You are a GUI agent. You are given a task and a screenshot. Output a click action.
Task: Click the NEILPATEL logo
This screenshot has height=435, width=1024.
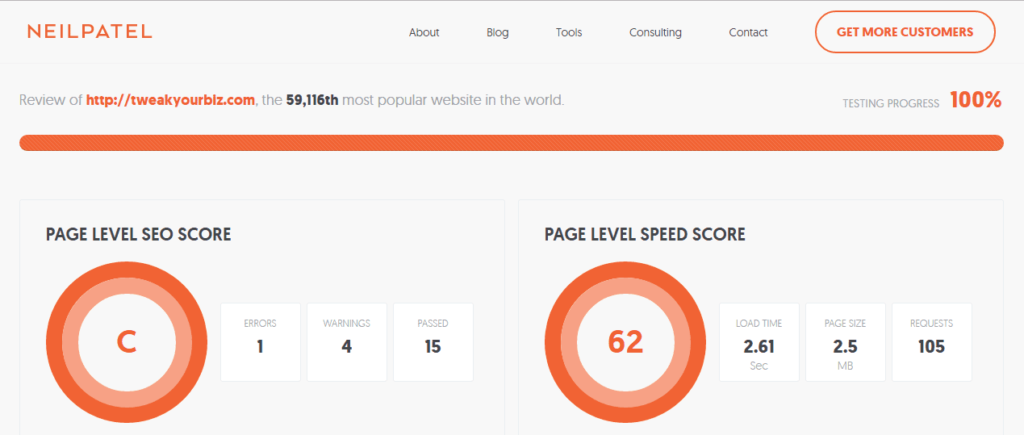click(89, 31)
